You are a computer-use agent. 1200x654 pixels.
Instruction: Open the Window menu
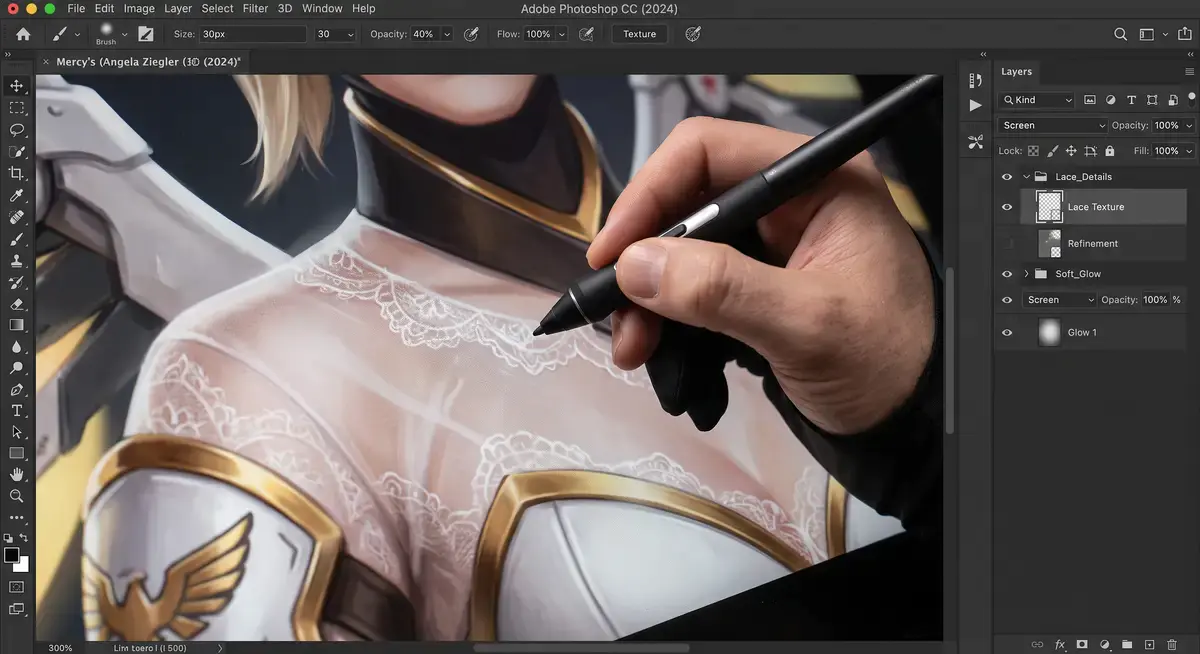coord(322,9)
